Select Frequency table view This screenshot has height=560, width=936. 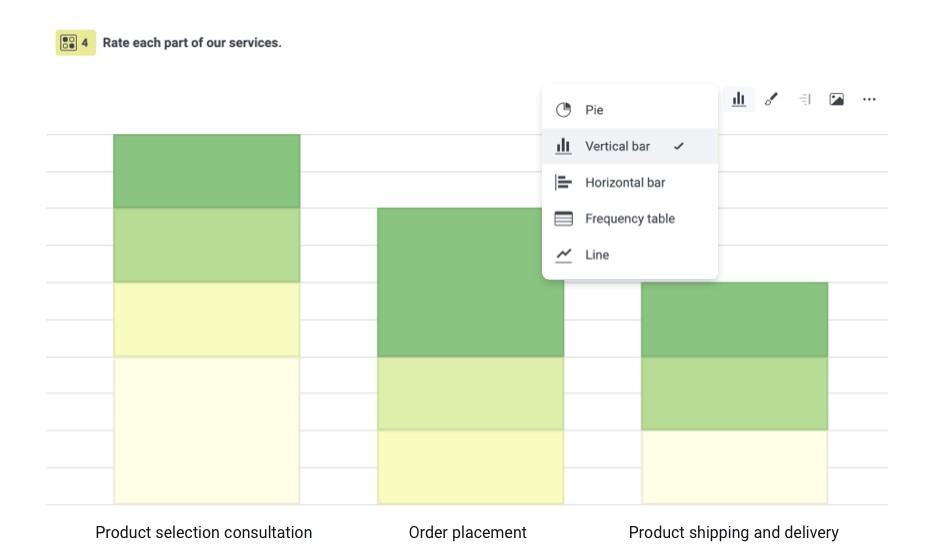[x=629, y=218]
